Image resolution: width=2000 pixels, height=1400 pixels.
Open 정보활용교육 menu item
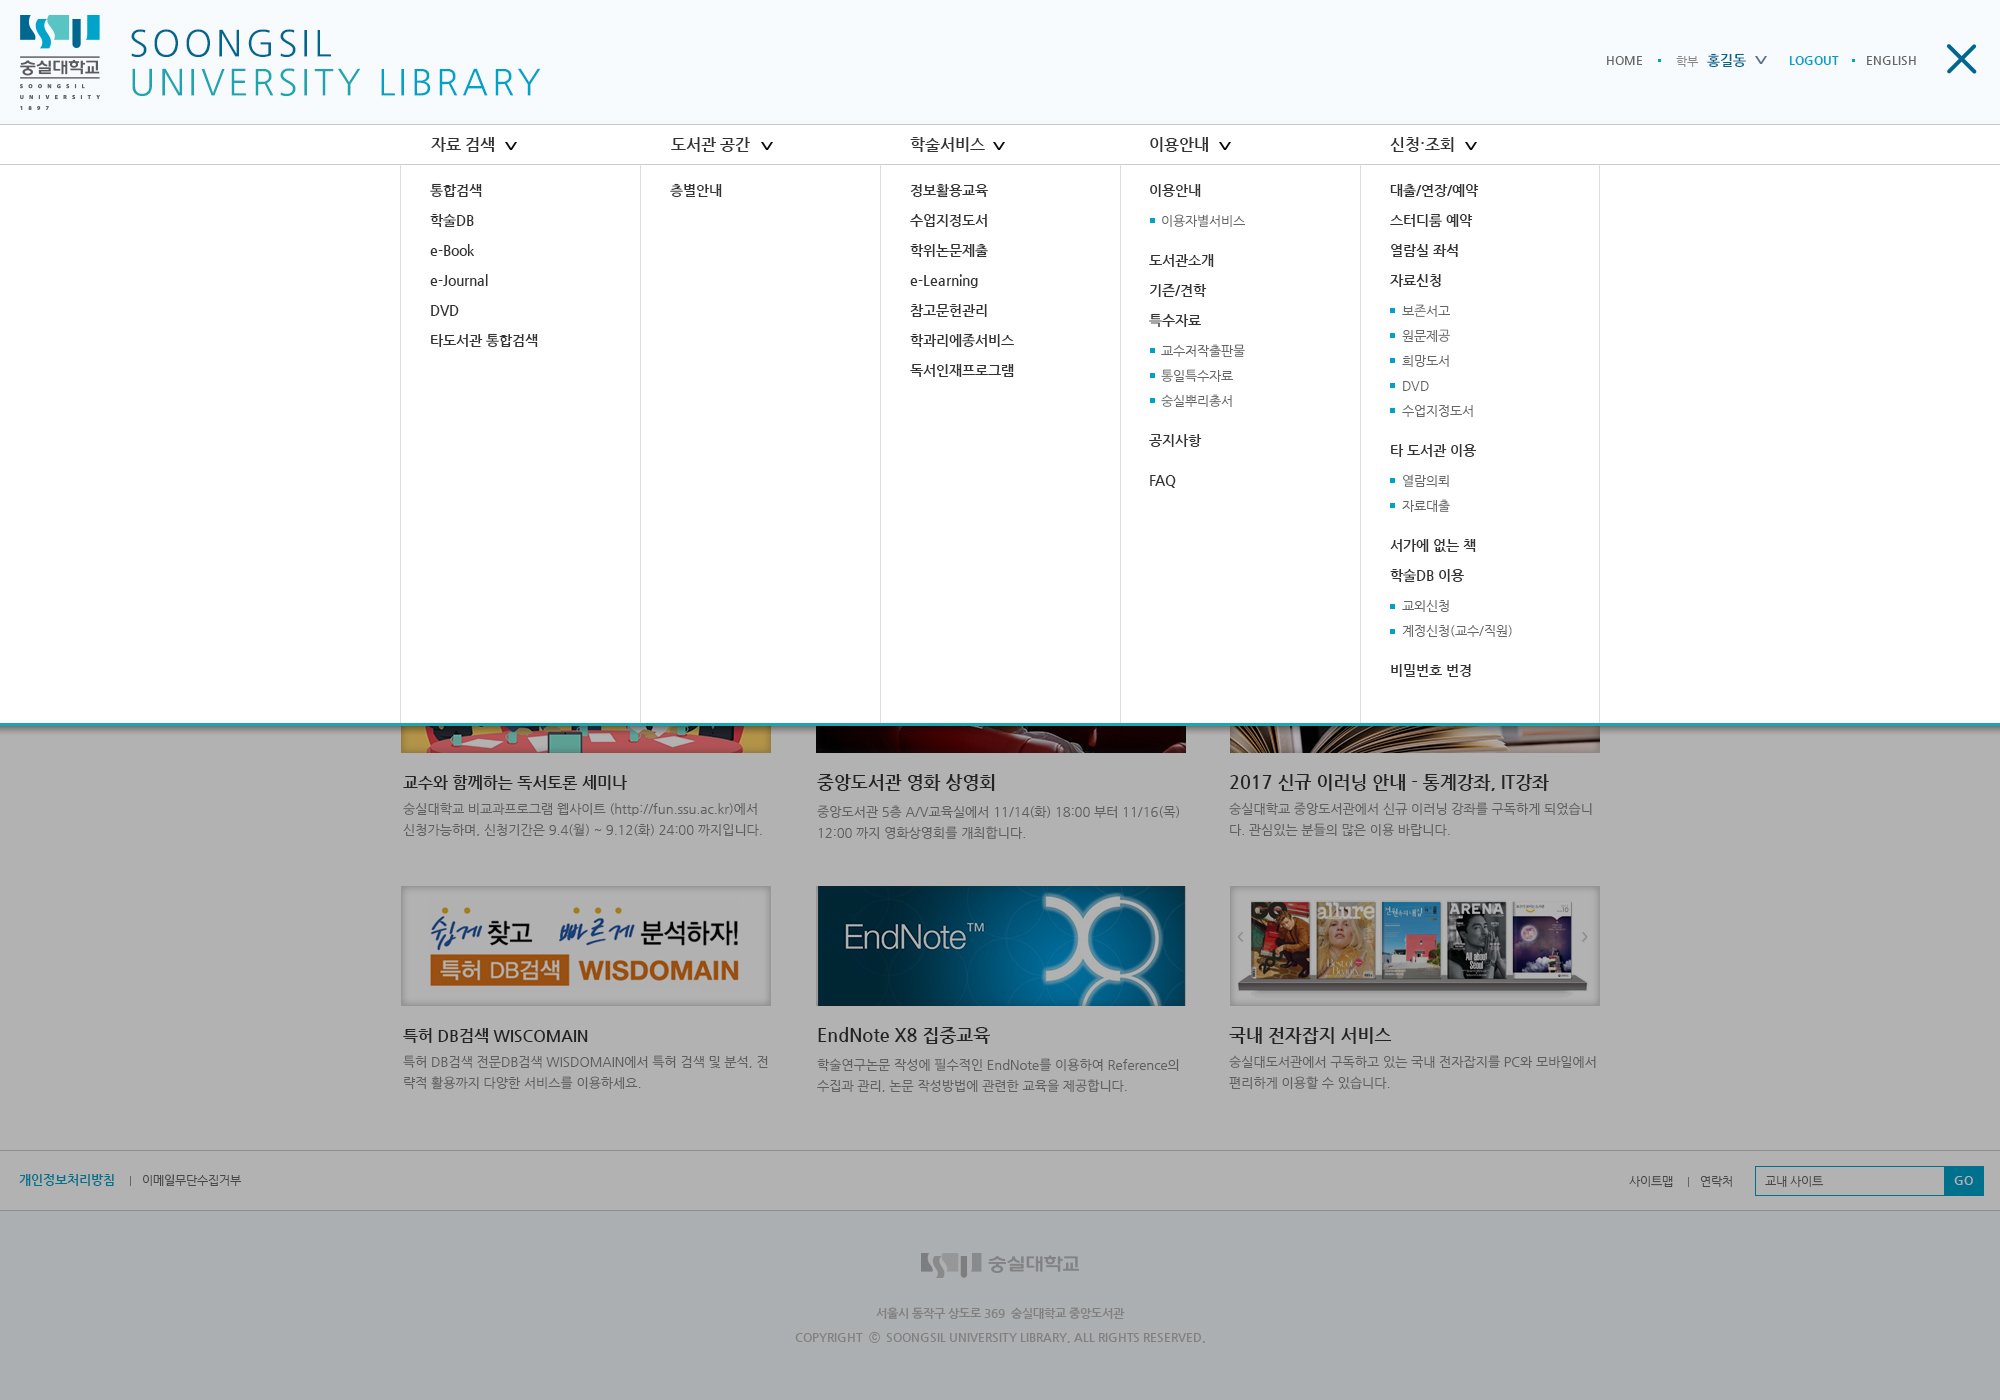tap(948, 190)
